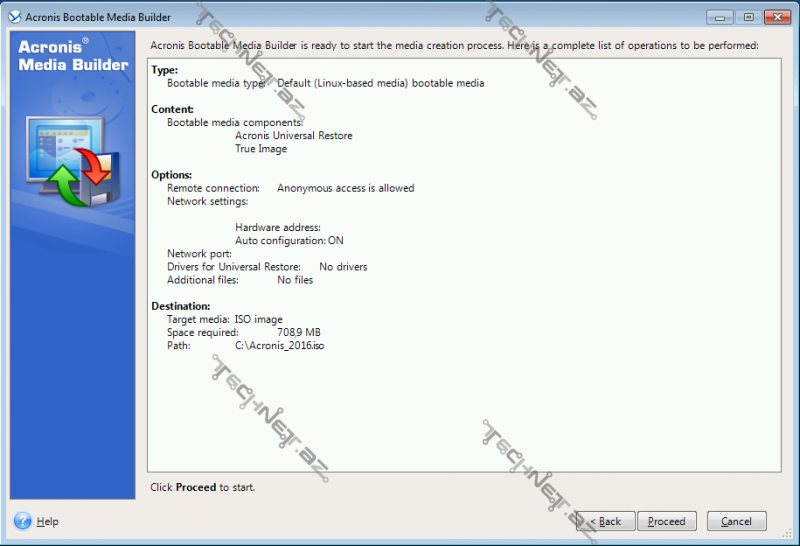This screenshot has width=800, height=546.
Task: Click the True Image component entry
Action: (x=261, y=149)
